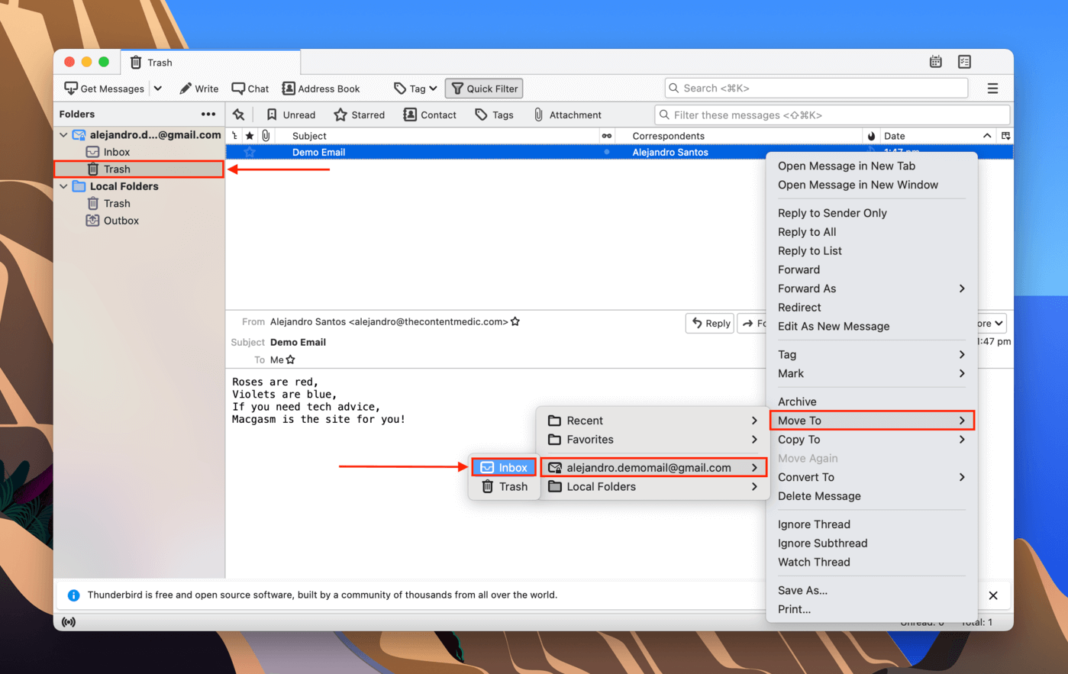
Task: Pin the Quick Filter bar sticky icon
Action: (240, 114)
